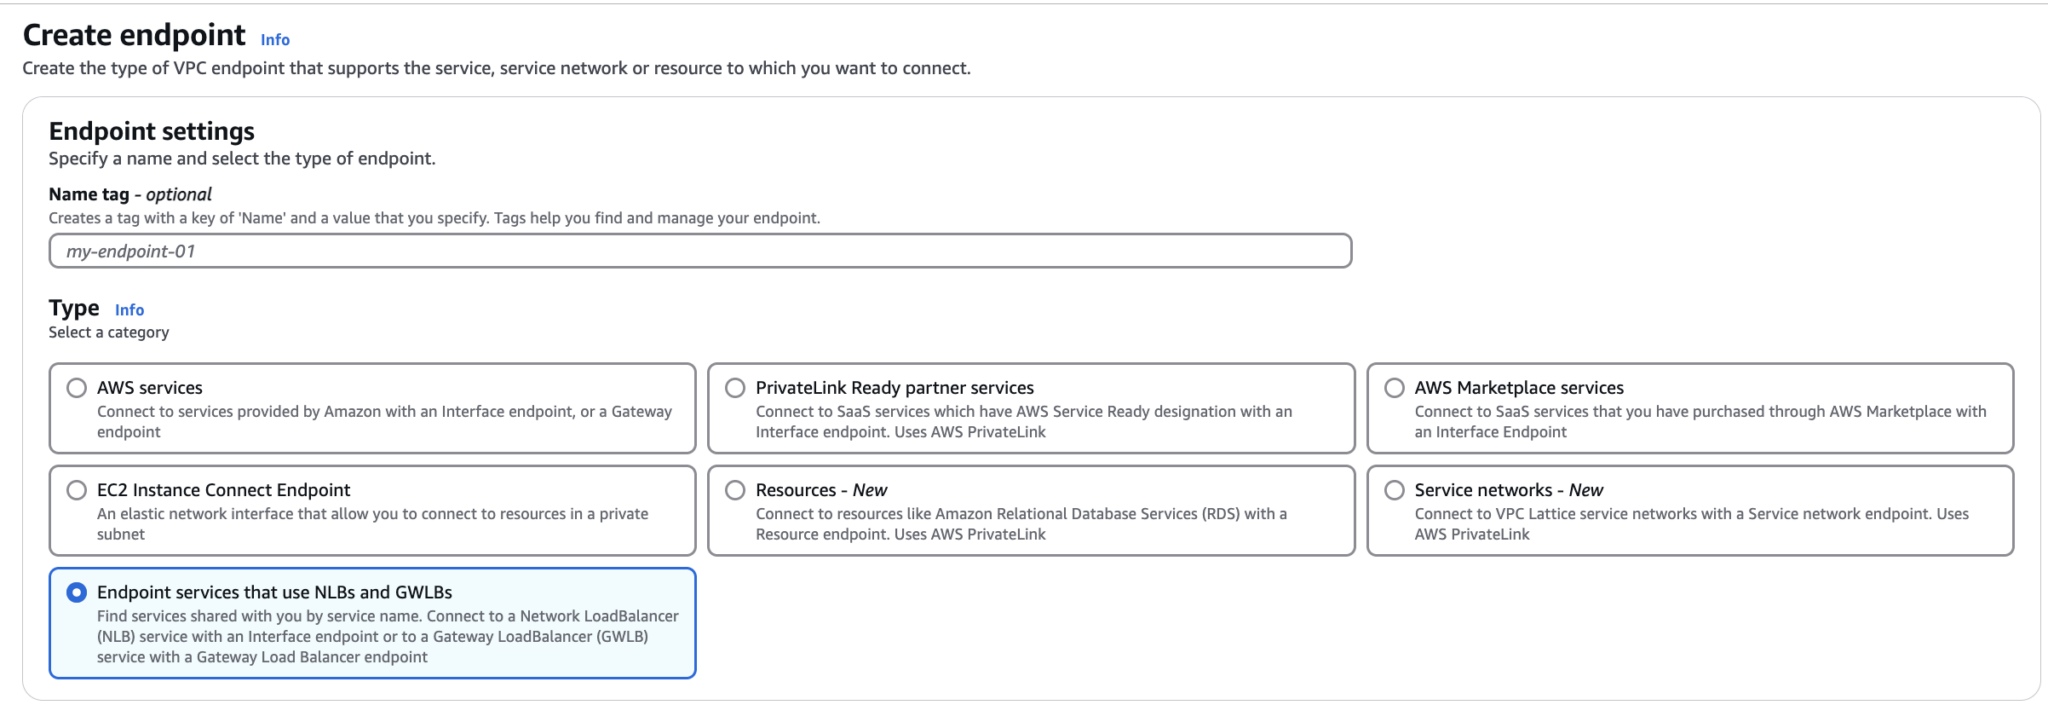Viewport: 2048px width, 728px height.
Task: Choose the Service networks - New radio option
Action: [x=1394, y=490]
